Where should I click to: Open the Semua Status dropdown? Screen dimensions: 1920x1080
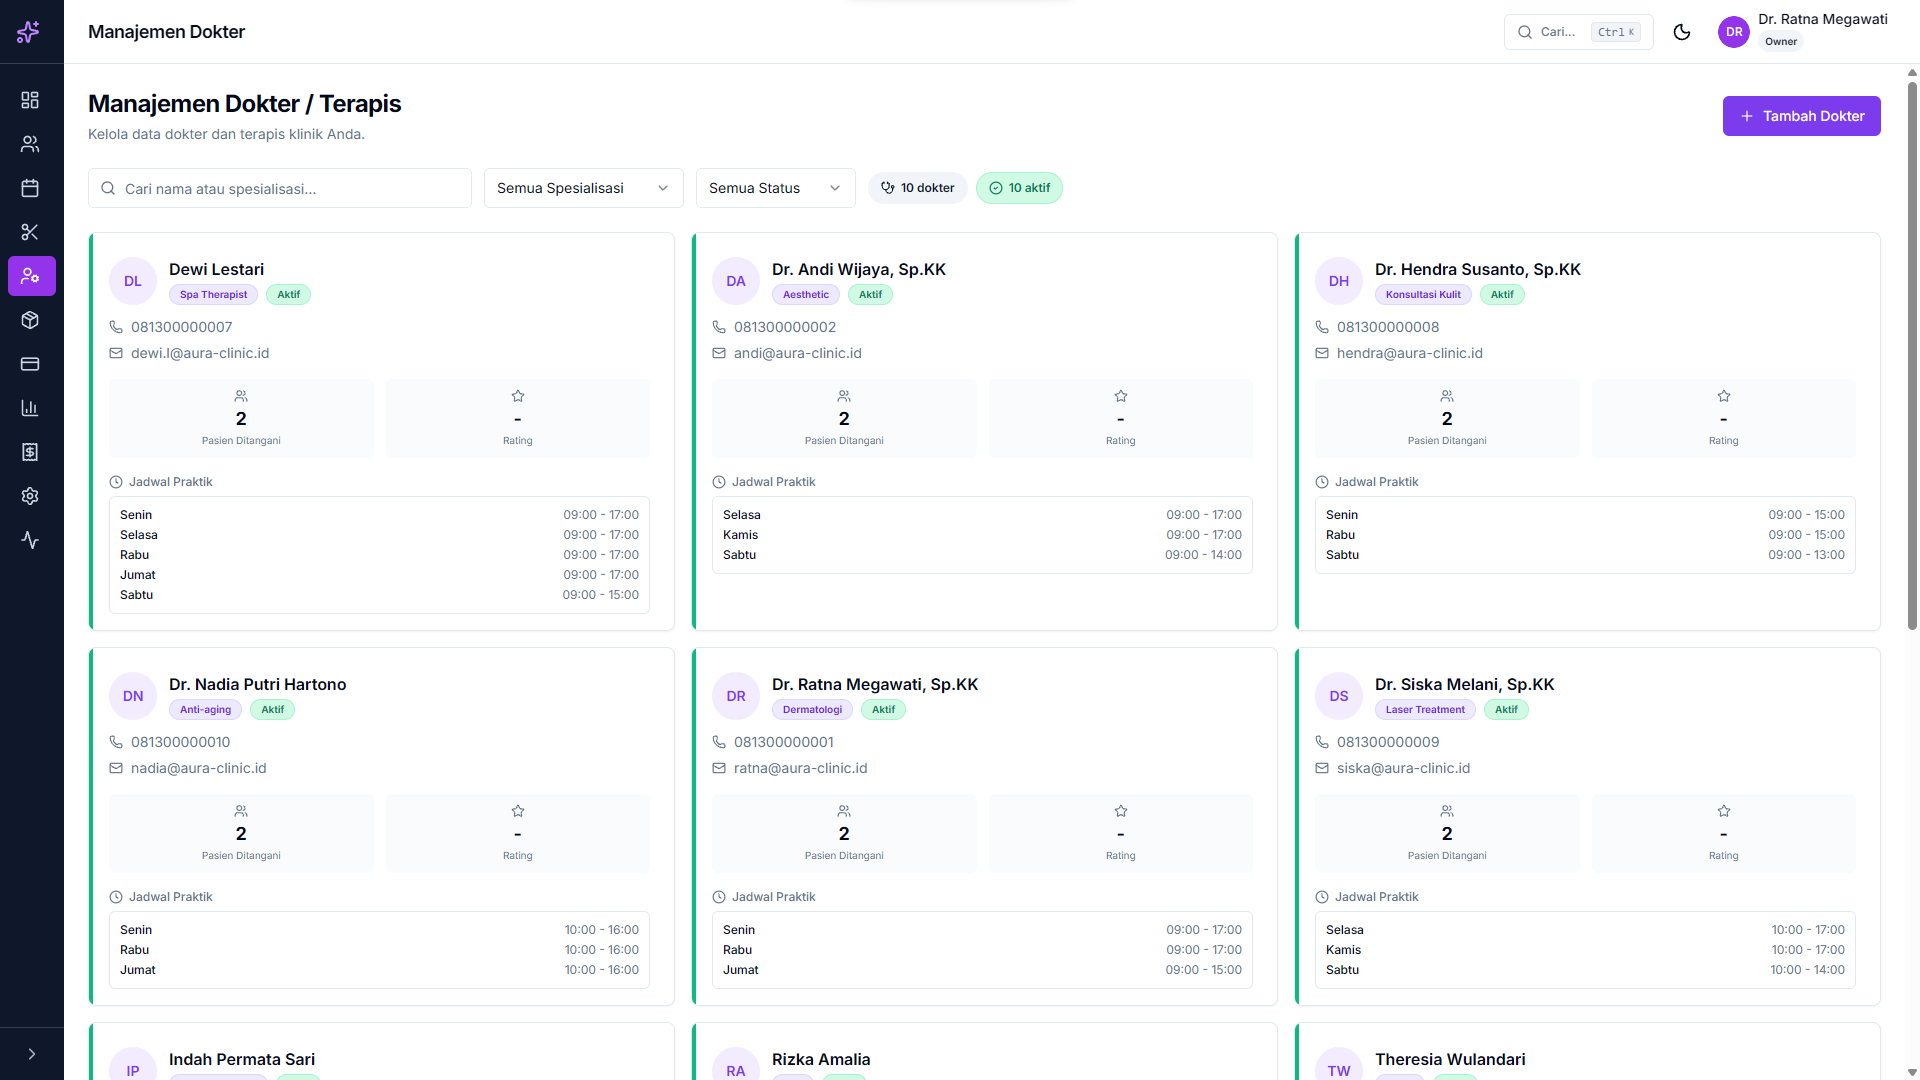tap(775, 188)
